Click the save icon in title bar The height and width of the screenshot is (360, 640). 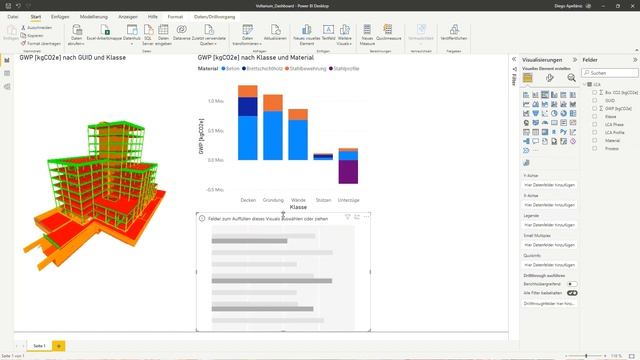pyautogui.click(x=8, y=6)
